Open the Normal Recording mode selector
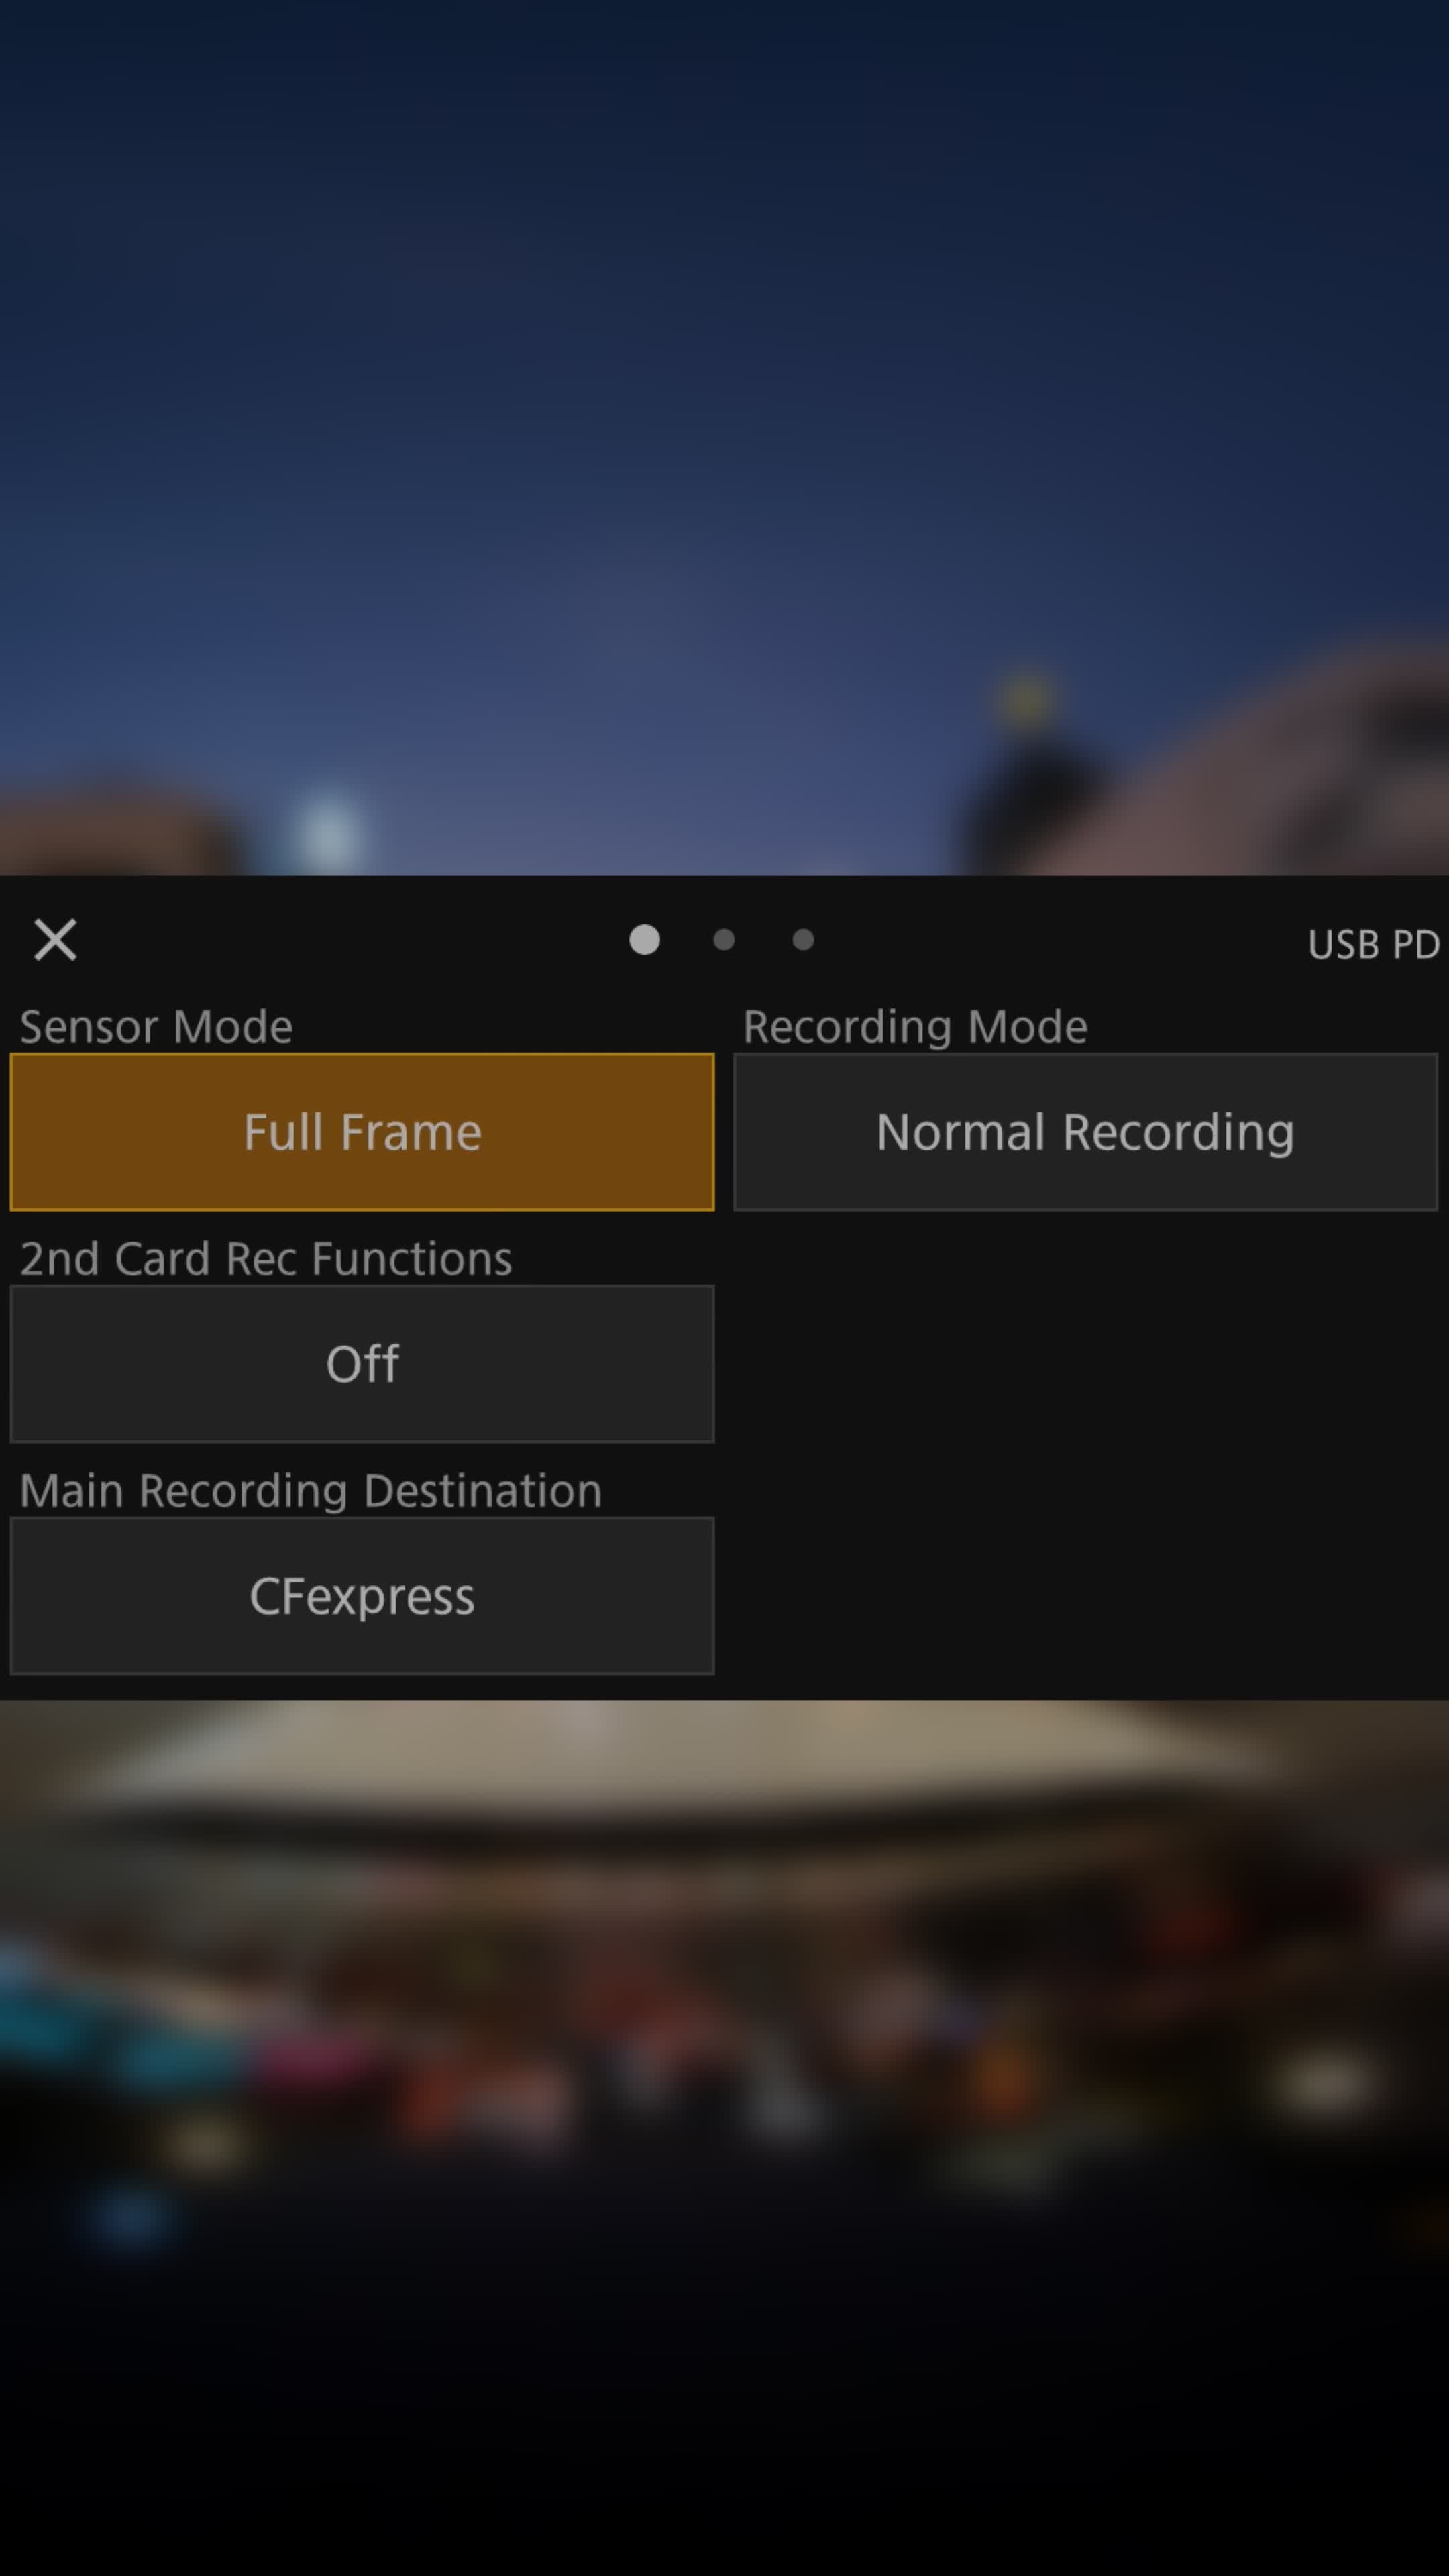This screenshot has width=1449, height=2576. pyautogui.click(x=1085, y=1132)
